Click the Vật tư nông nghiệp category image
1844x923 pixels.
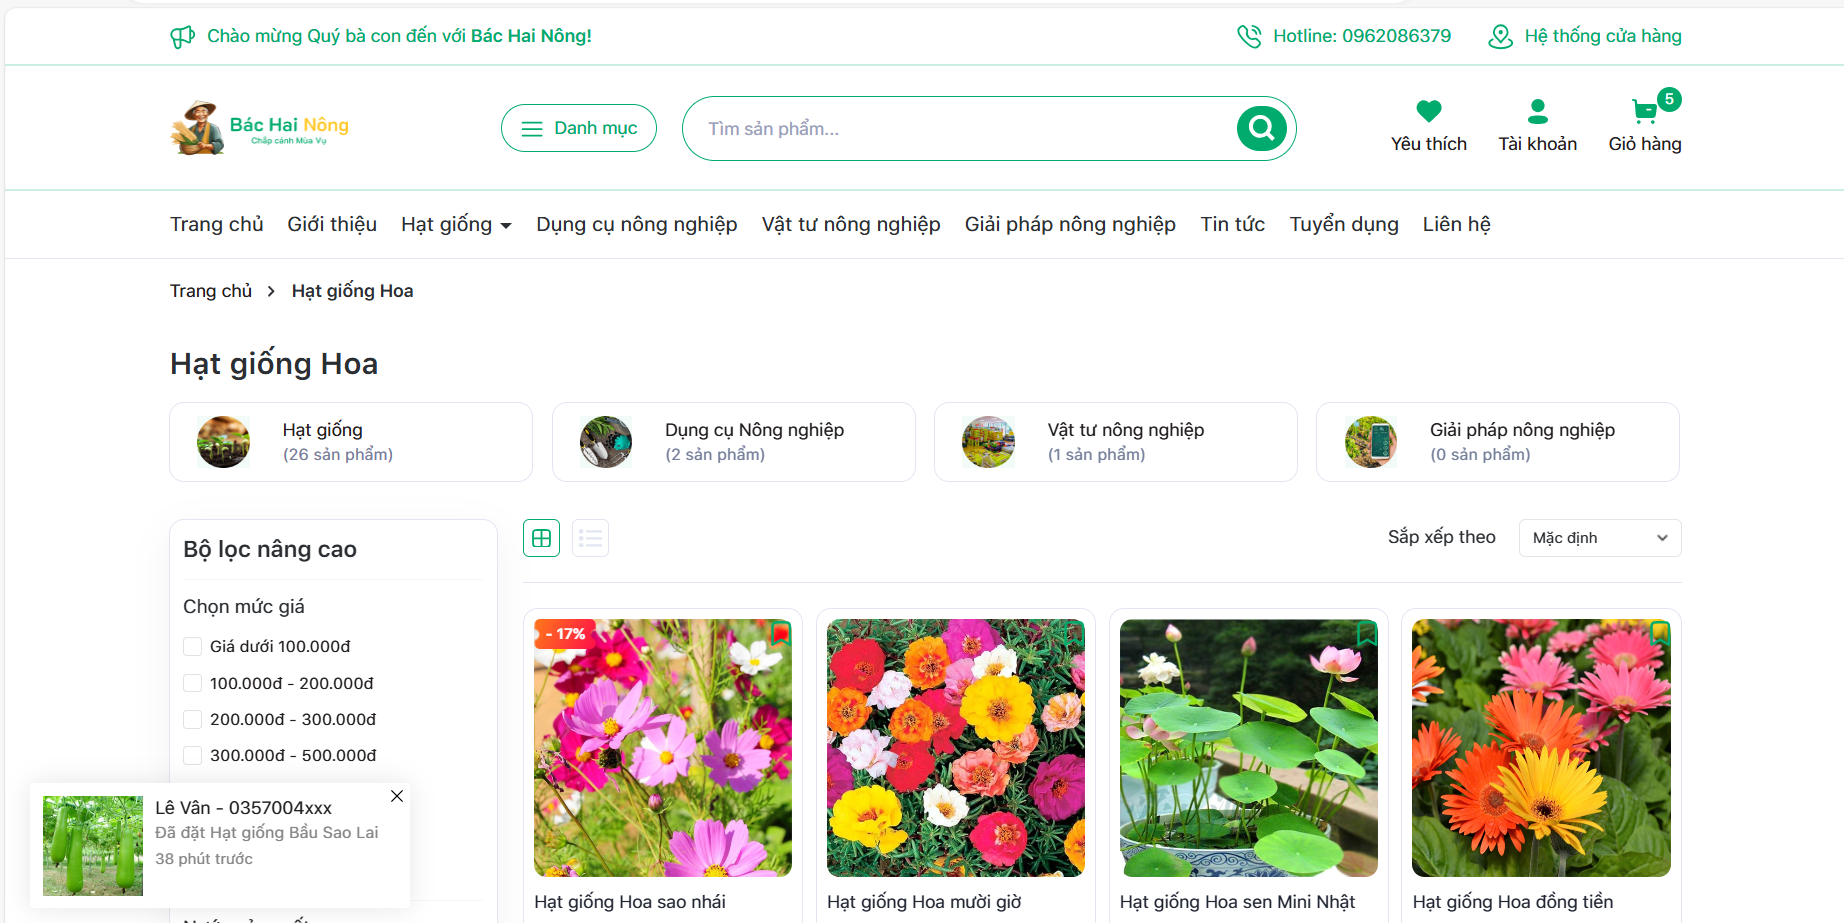(988, 442)
